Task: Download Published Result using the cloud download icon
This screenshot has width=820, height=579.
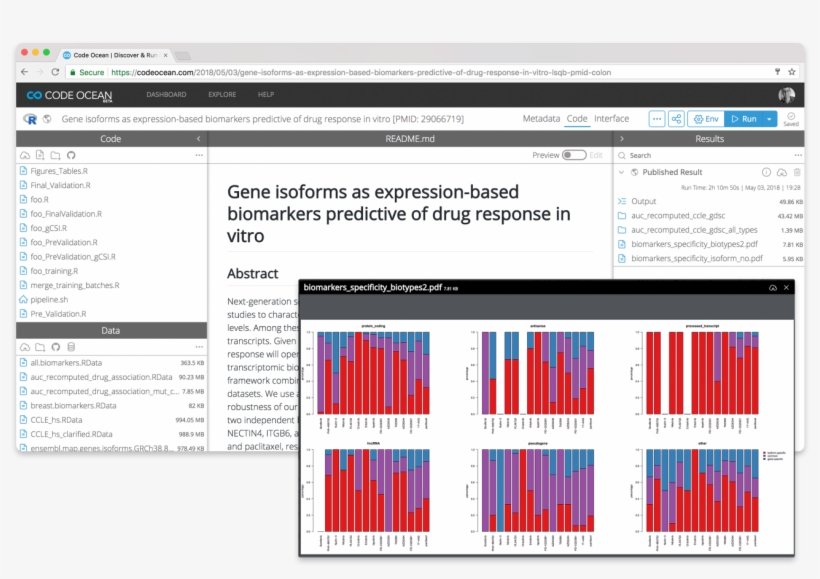Action: pos(782,172)
